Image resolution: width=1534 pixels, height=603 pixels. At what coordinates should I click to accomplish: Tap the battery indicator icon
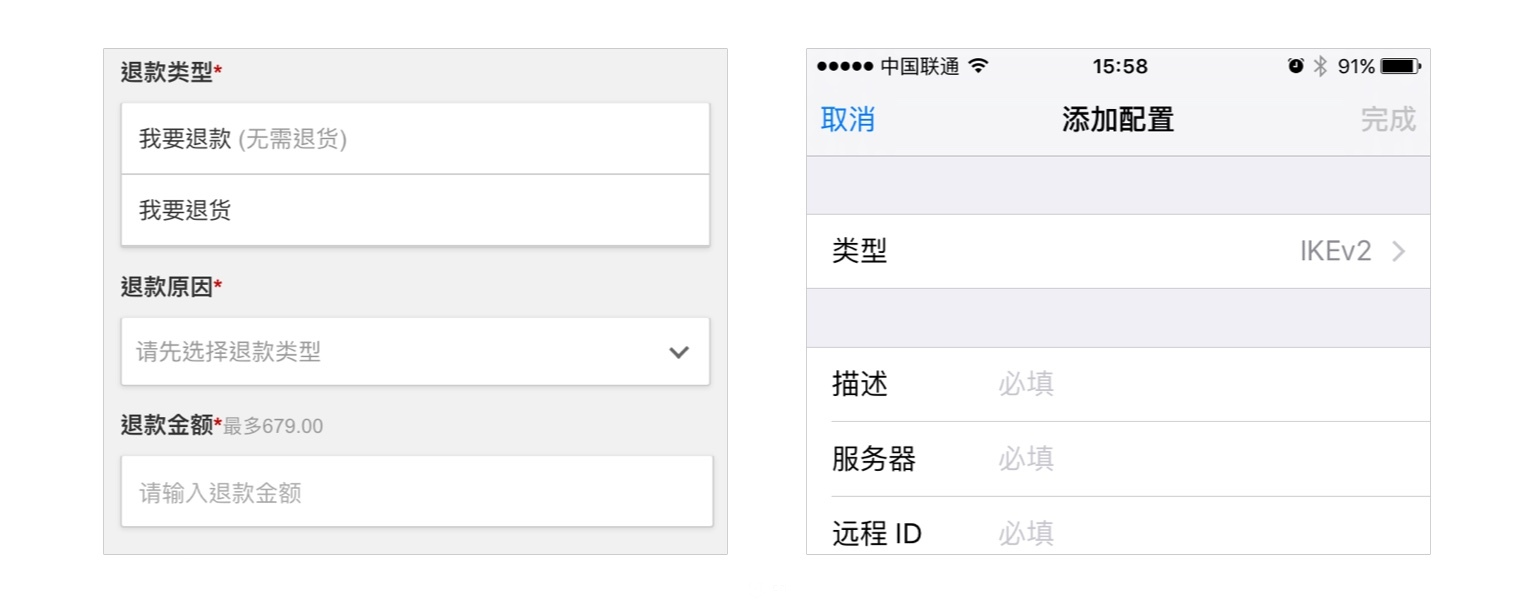point(1401,66)
